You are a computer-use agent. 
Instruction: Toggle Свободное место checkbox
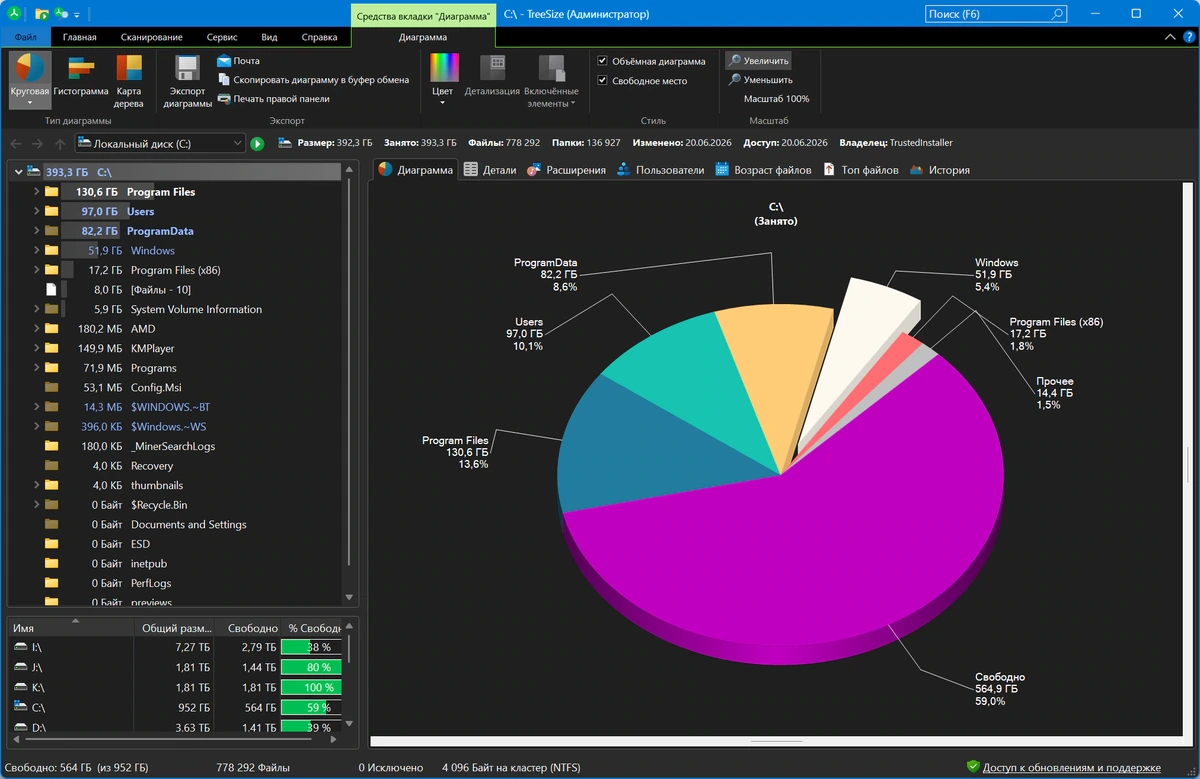(x=602, y=80)
